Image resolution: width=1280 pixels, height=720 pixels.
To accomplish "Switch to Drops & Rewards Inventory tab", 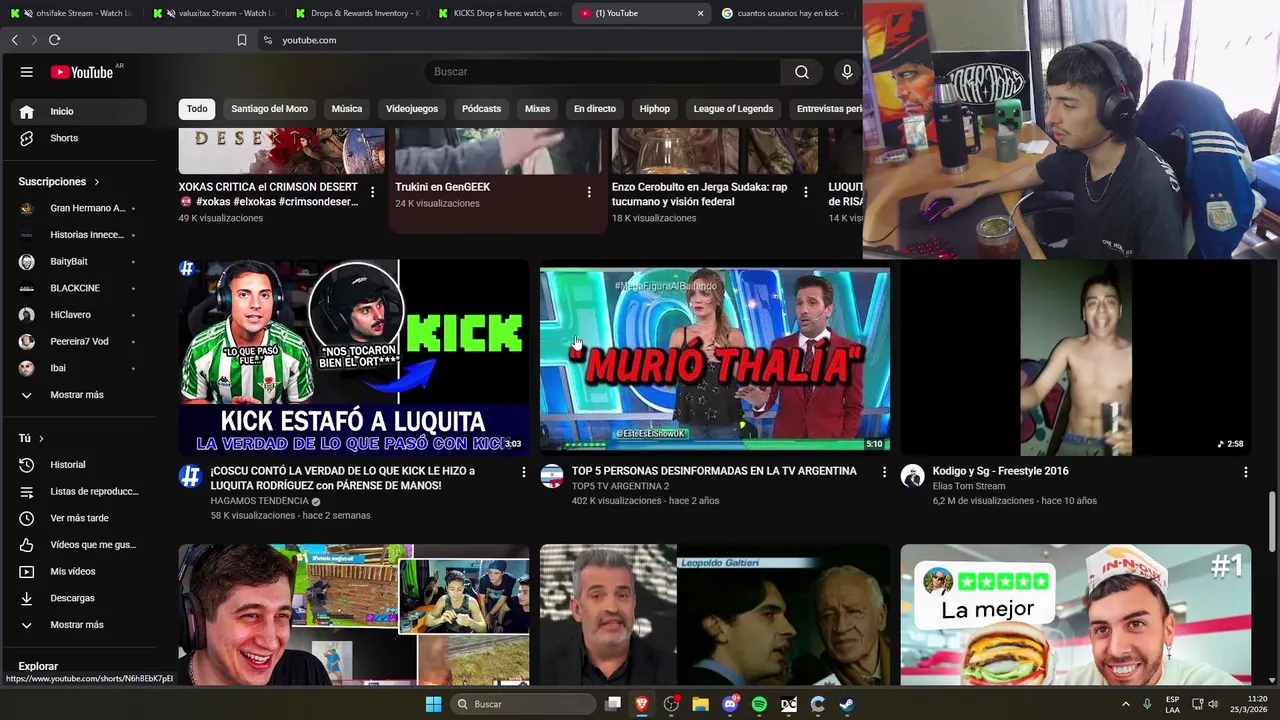I will click(357, 13).
